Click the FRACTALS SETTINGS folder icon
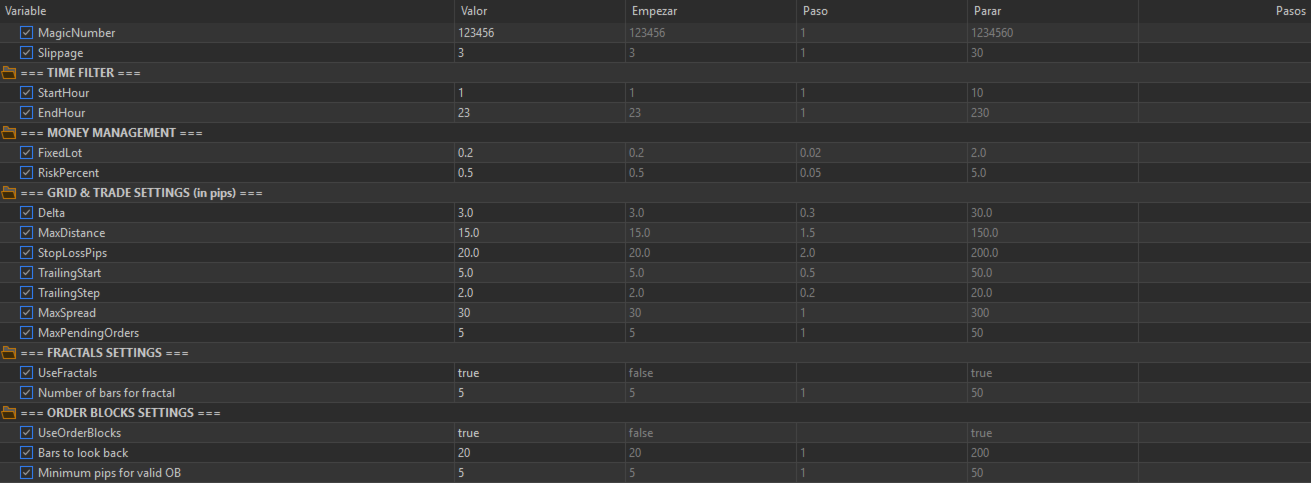This screenshot has height=483, width=1311. coord(9,353)
